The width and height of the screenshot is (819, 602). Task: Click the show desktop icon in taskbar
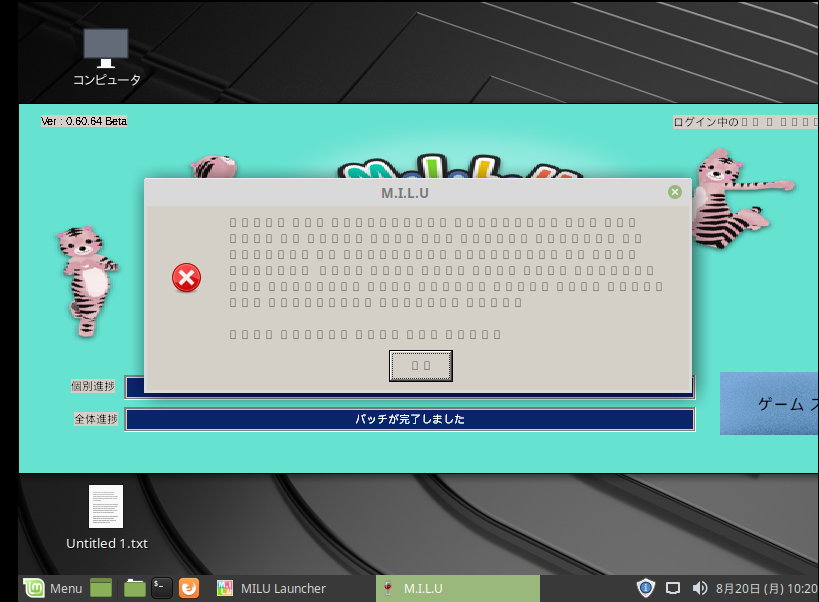coord(101,588)
